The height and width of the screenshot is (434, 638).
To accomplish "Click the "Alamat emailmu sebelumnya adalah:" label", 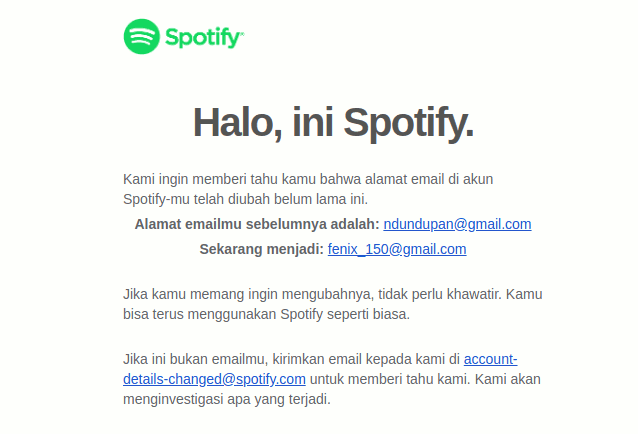I will point(257,224).
